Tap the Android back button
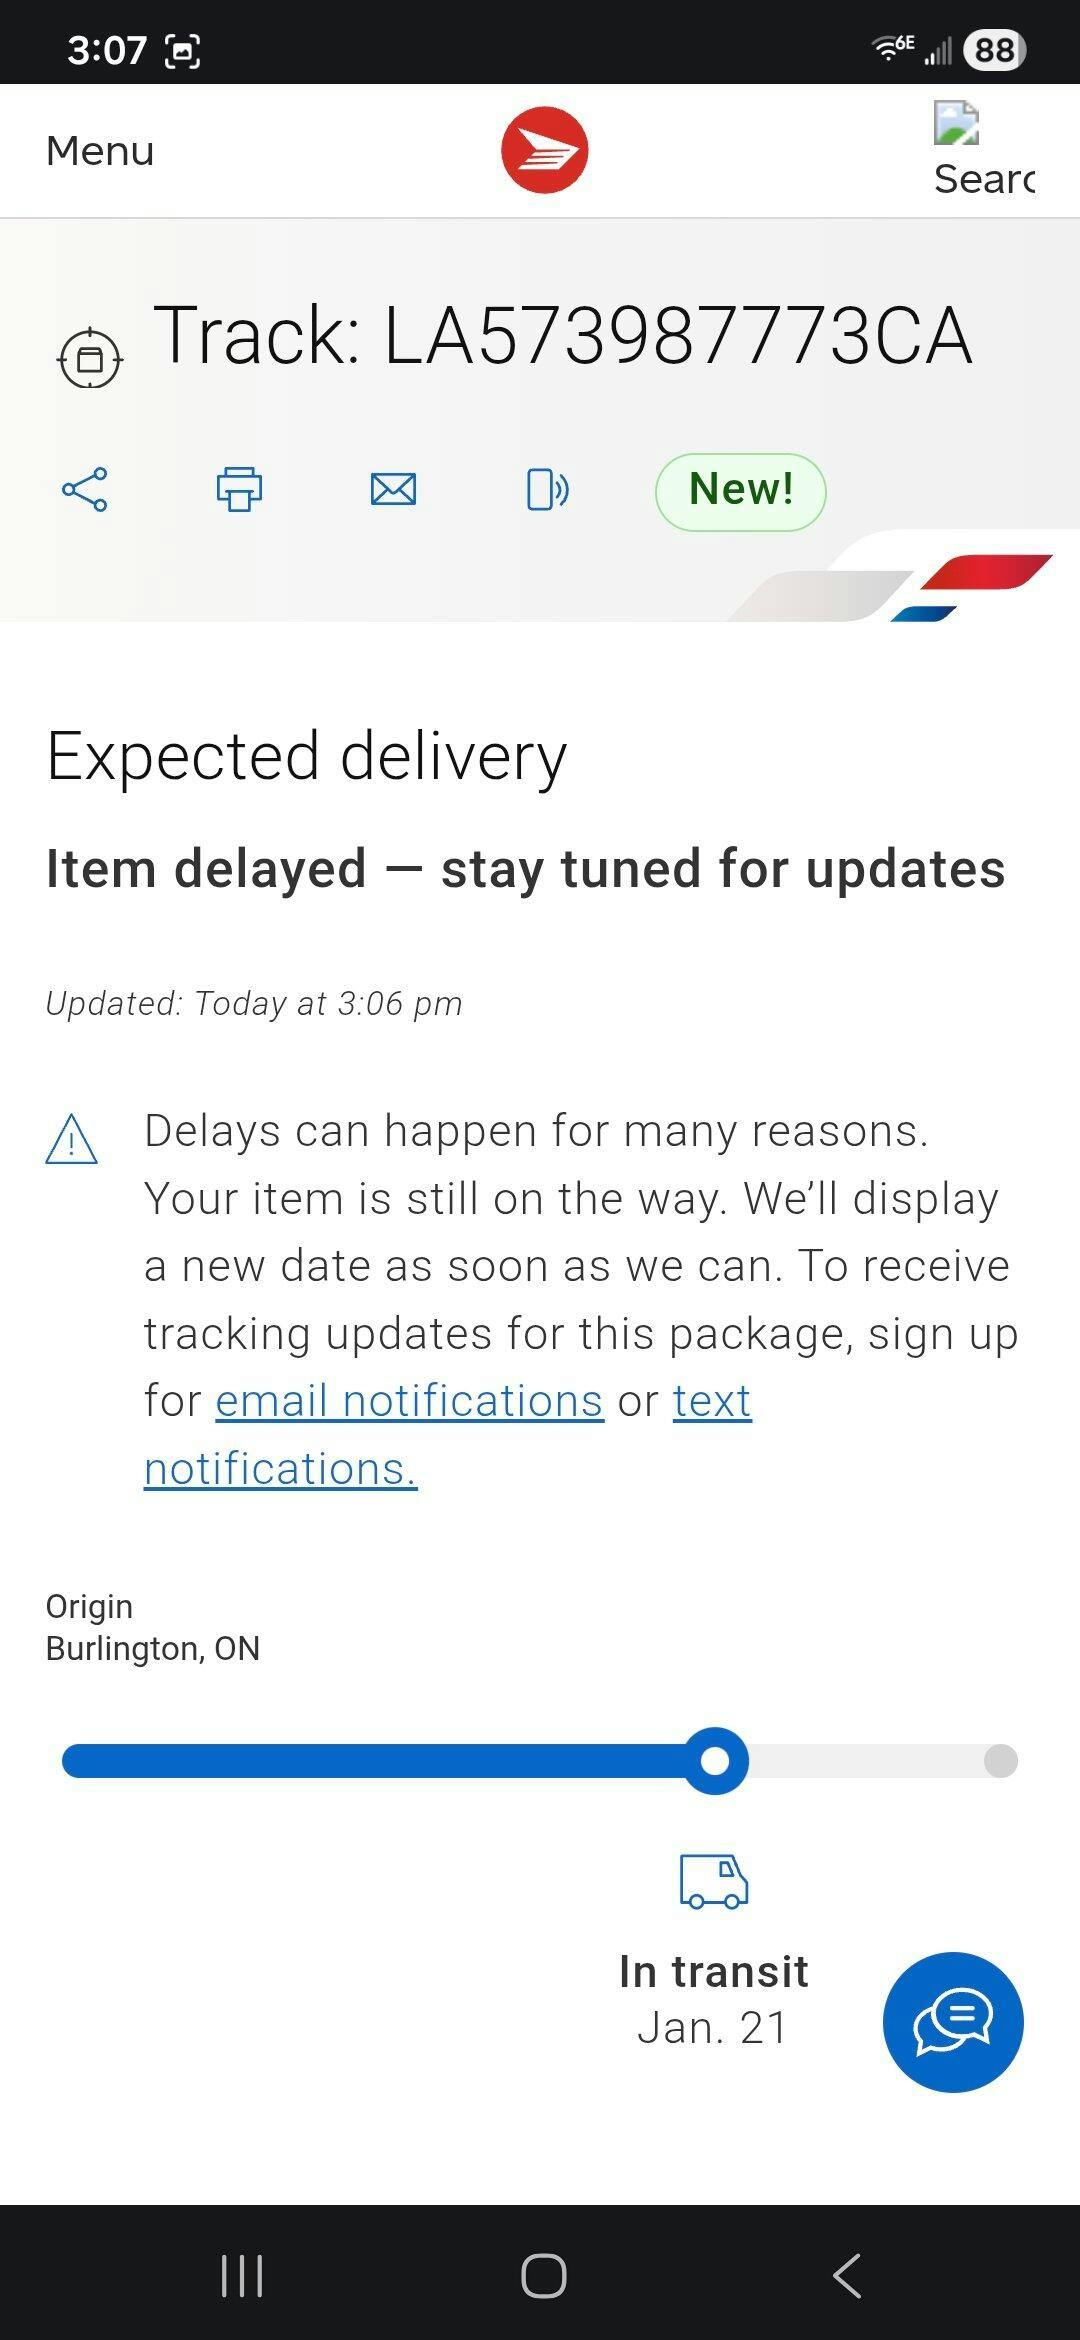This screenshot has width=1080, height=2340. click(x=846, y=2276)
